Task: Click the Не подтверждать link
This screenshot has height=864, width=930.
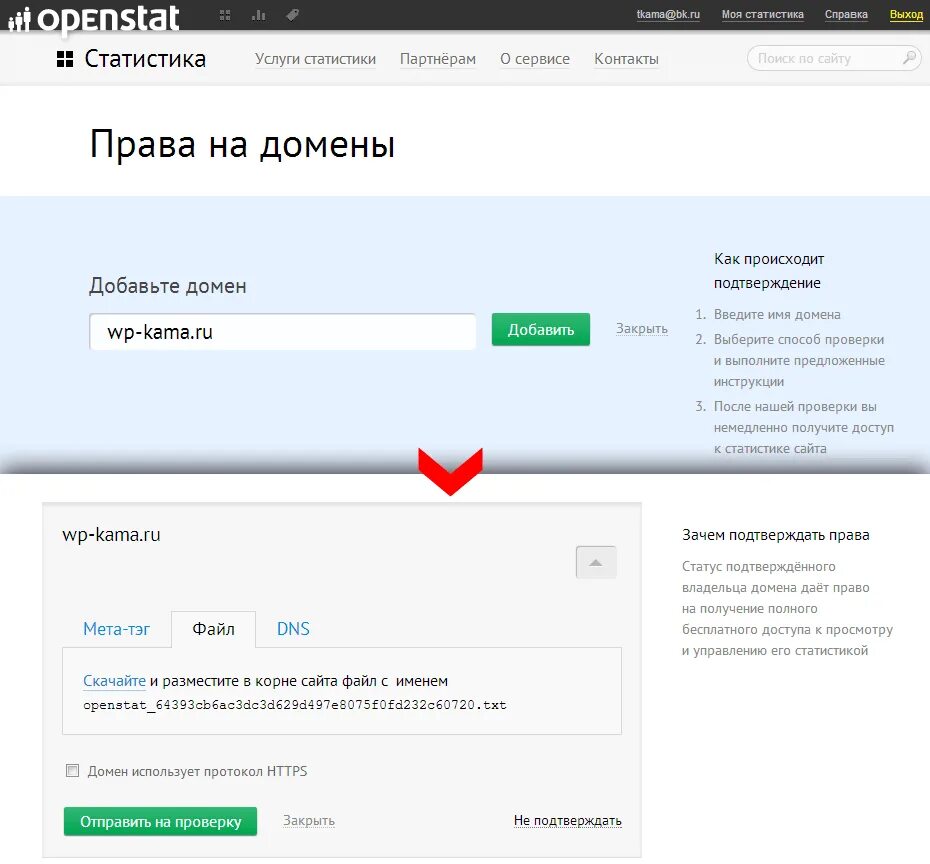Action: [x=568, y=820]
